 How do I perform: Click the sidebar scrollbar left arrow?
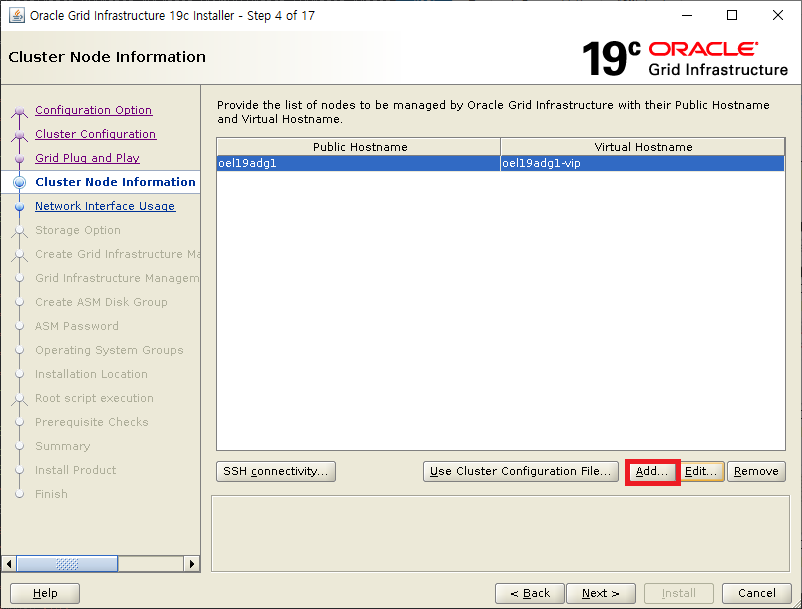tap(9, 564)
